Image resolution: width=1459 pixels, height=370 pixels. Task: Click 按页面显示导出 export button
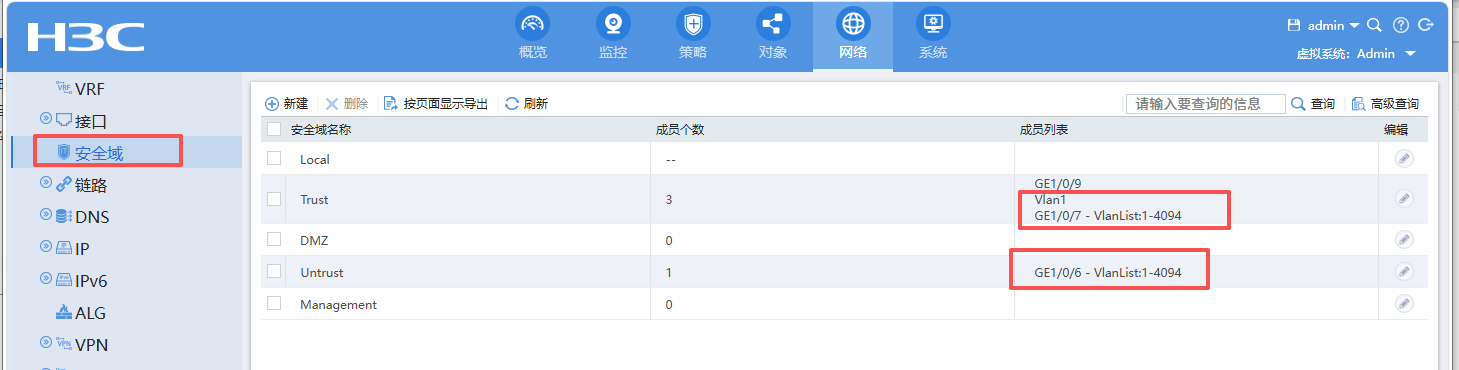[x=436, y=103]
